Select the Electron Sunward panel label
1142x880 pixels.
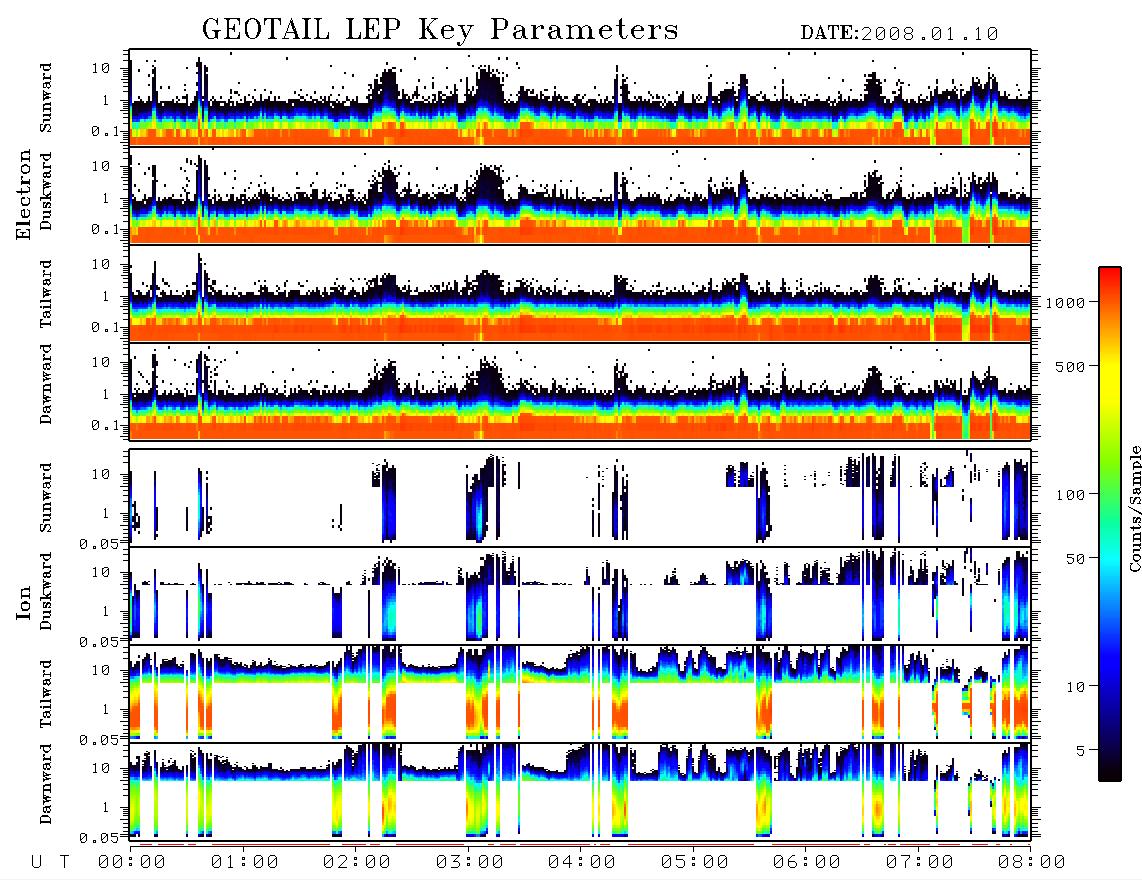[x=46, y=98]
